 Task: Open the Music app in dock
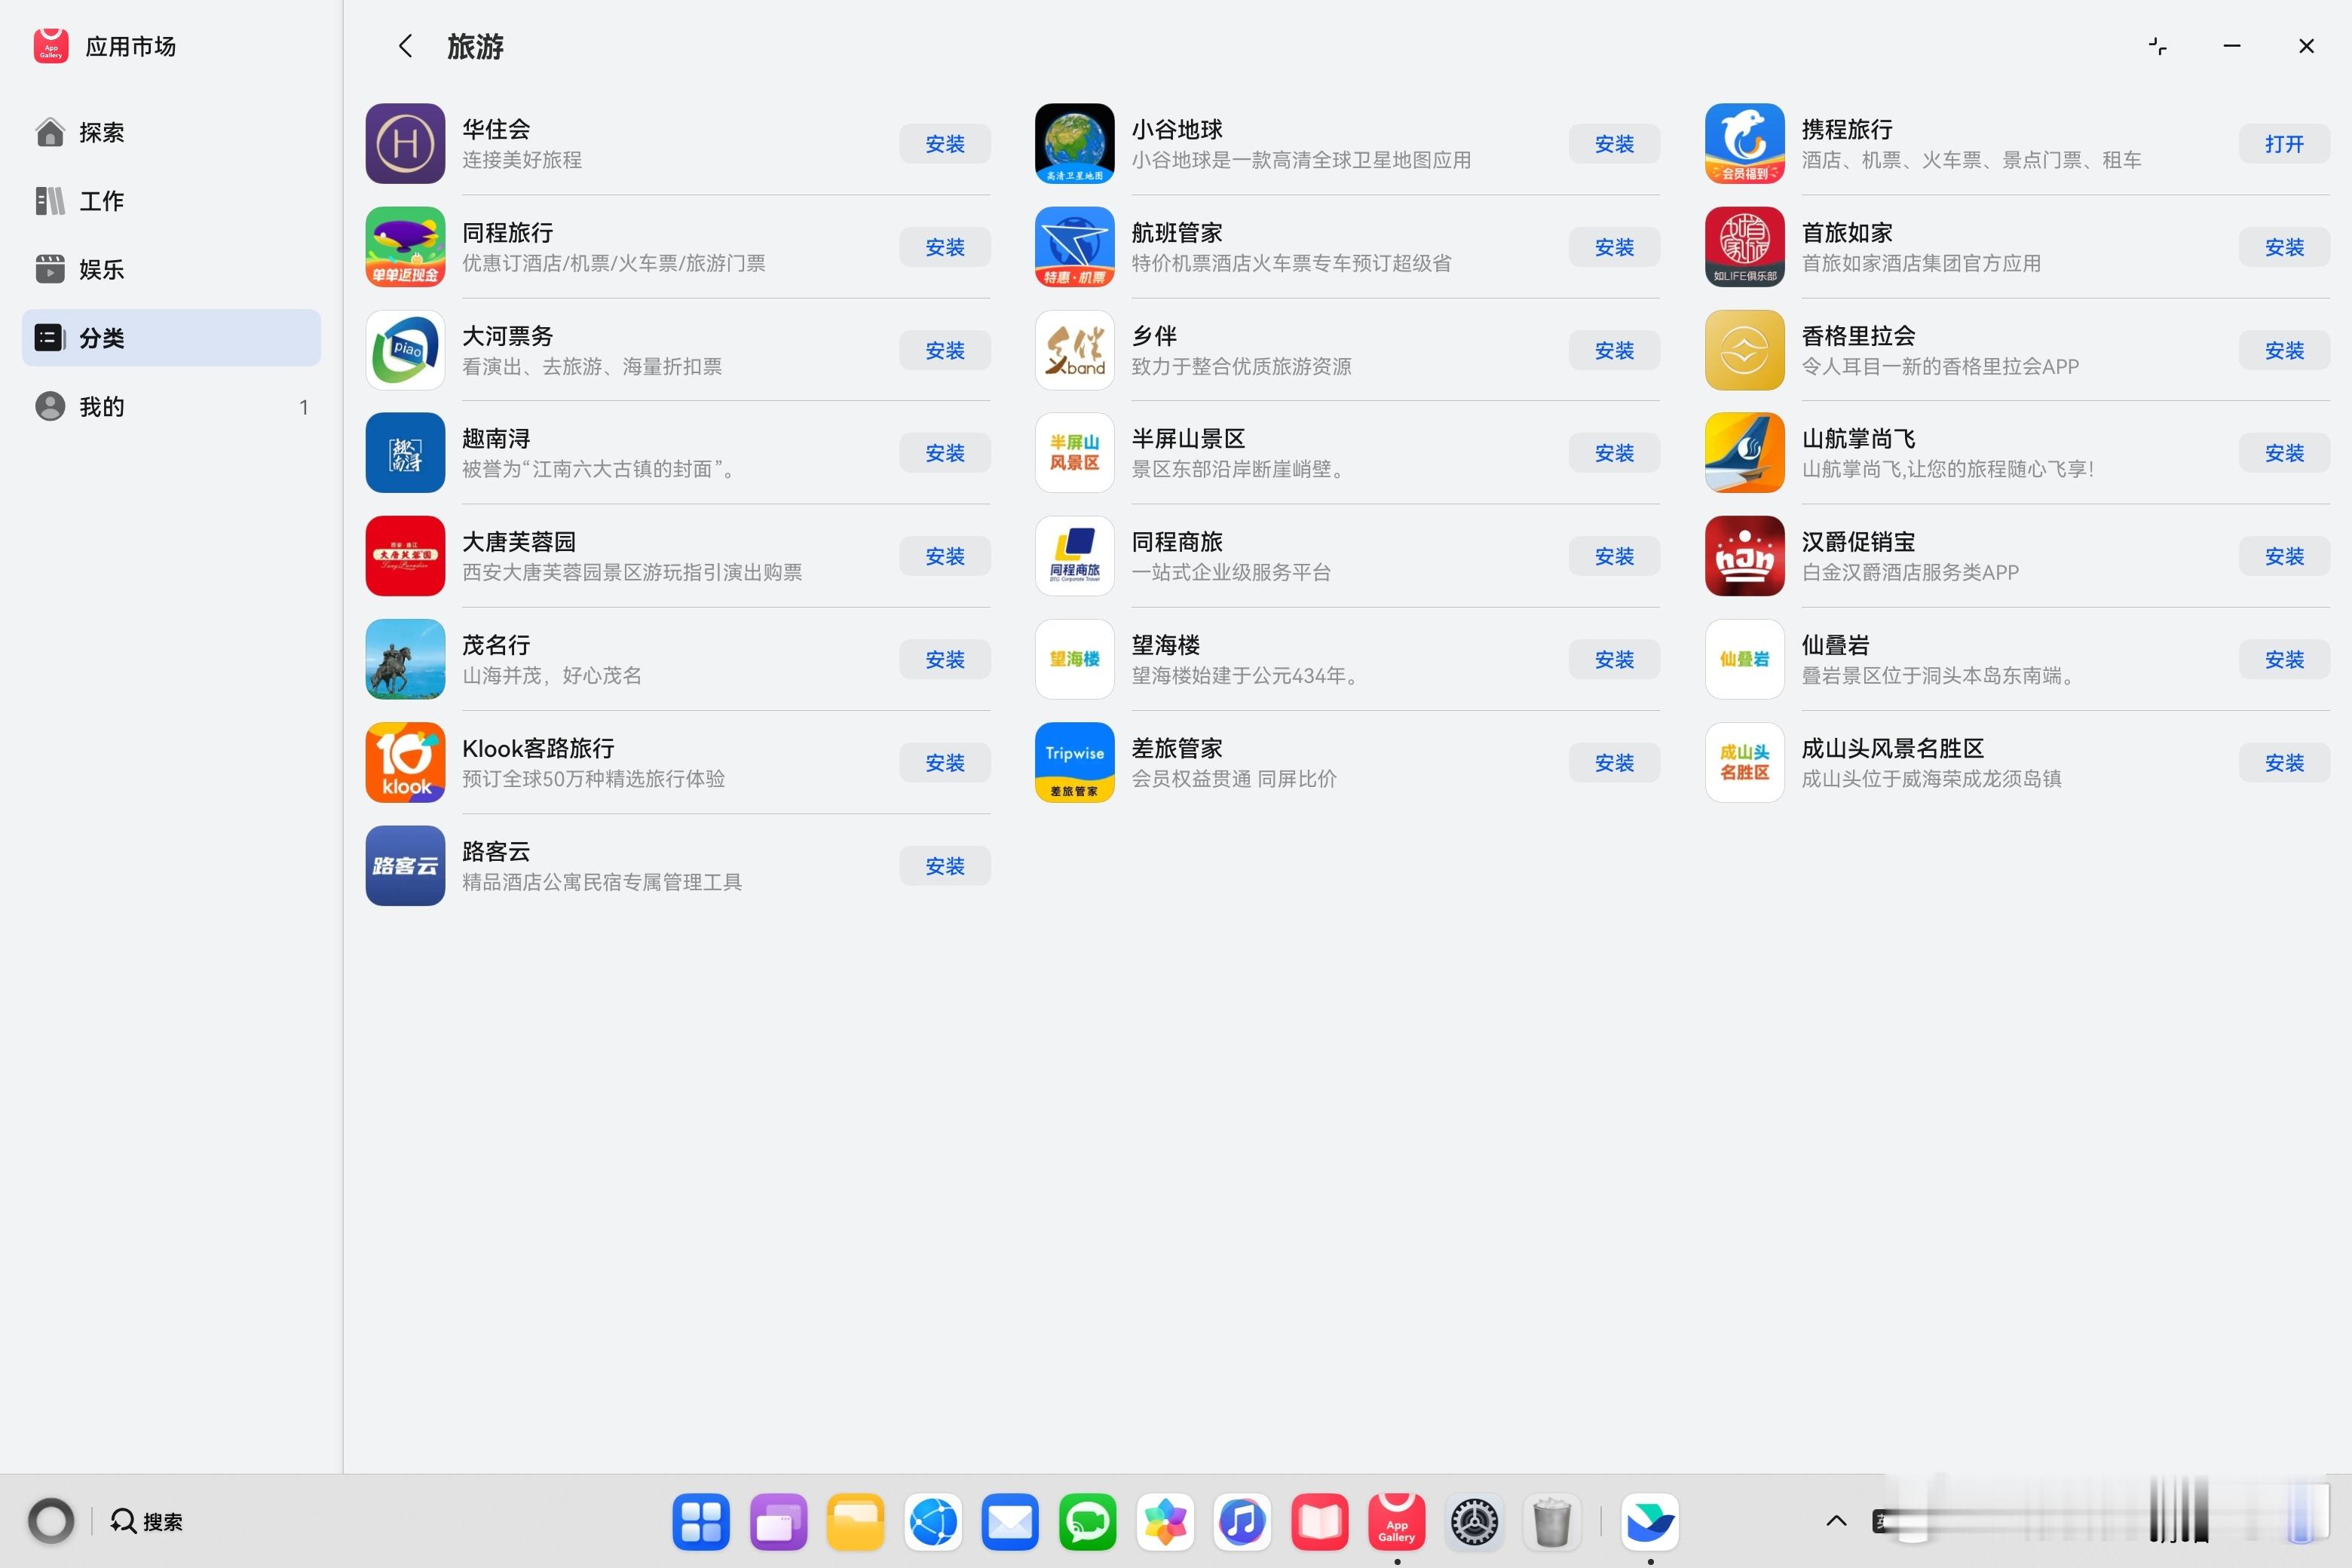(x=1242, y=1521)
